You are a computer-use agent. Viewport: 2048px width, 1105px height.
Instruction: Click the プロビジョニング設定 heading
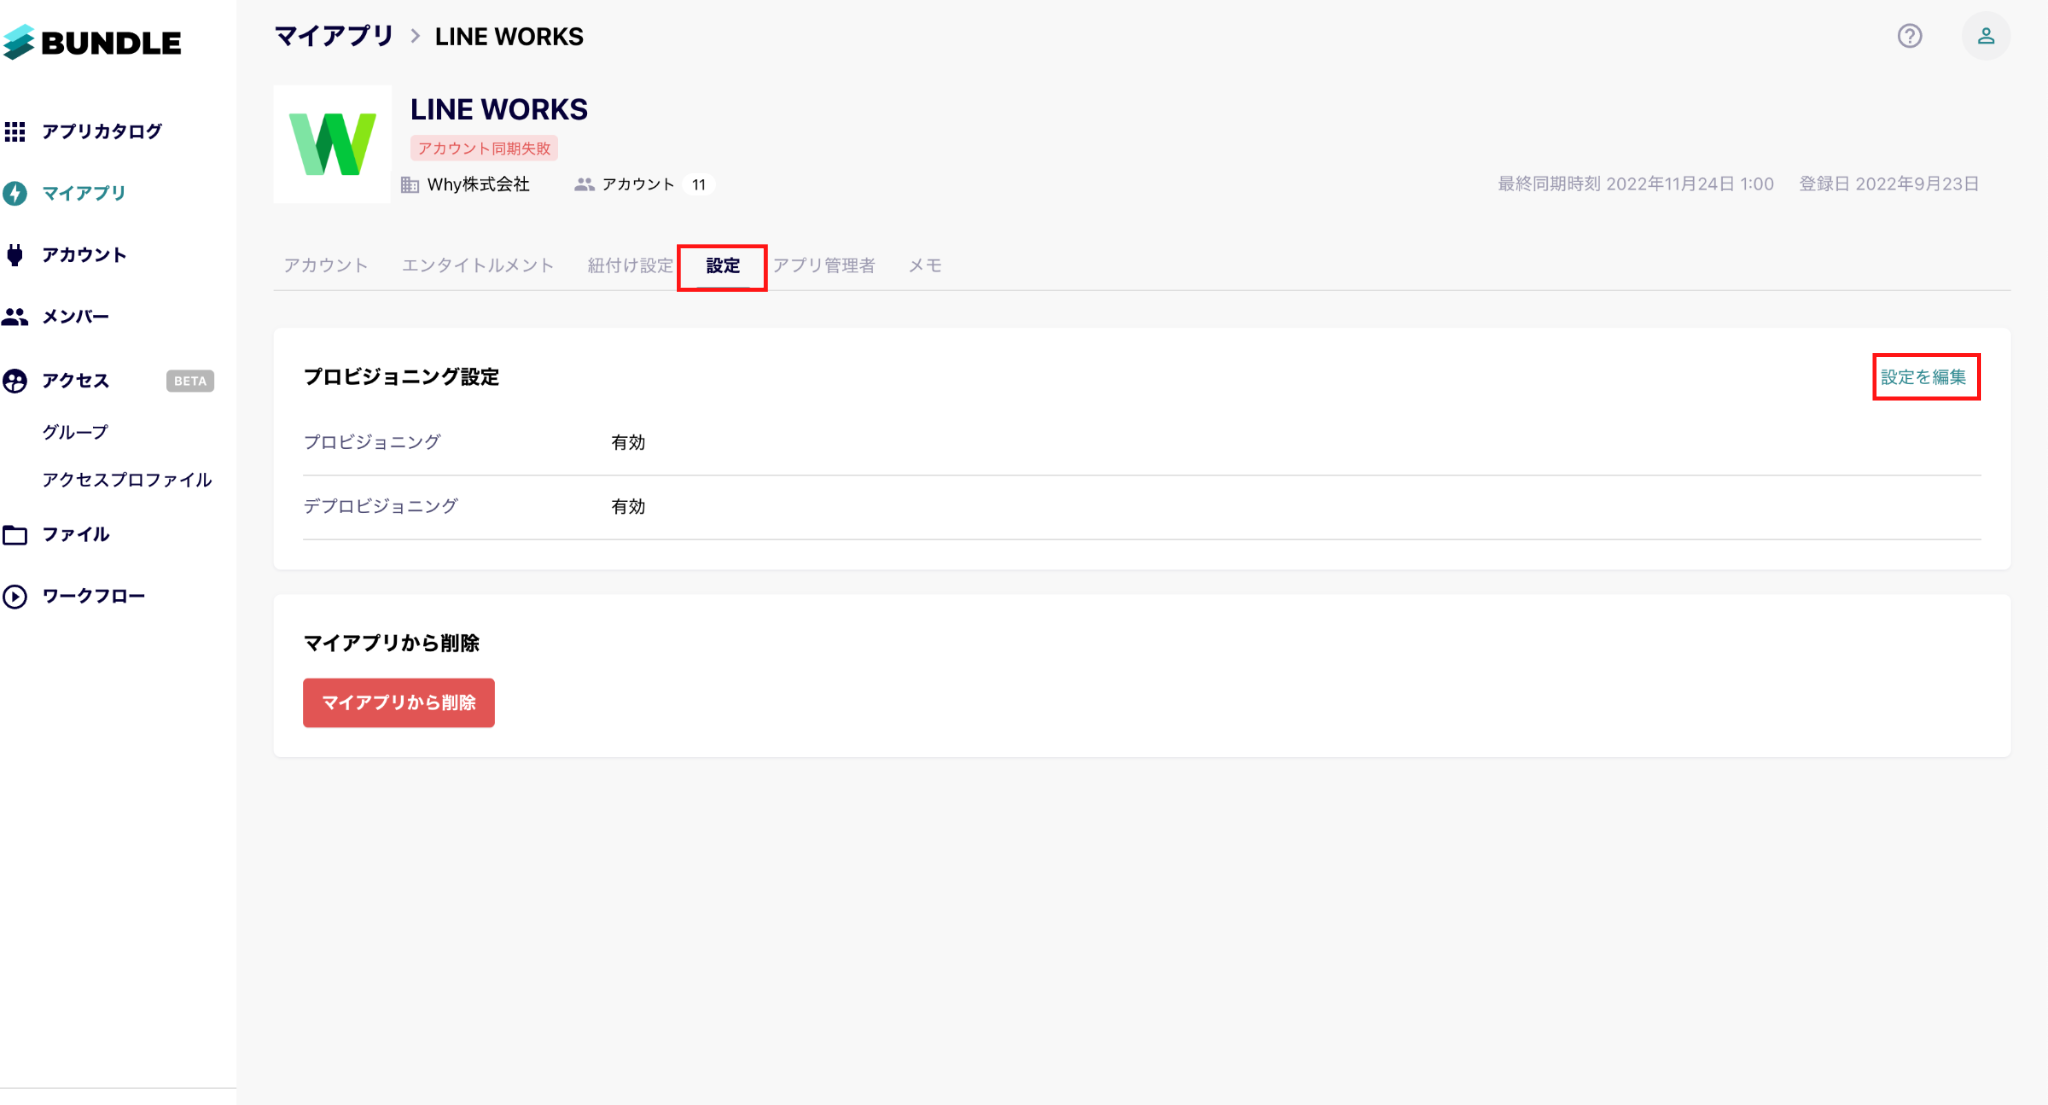click(401, 377)
